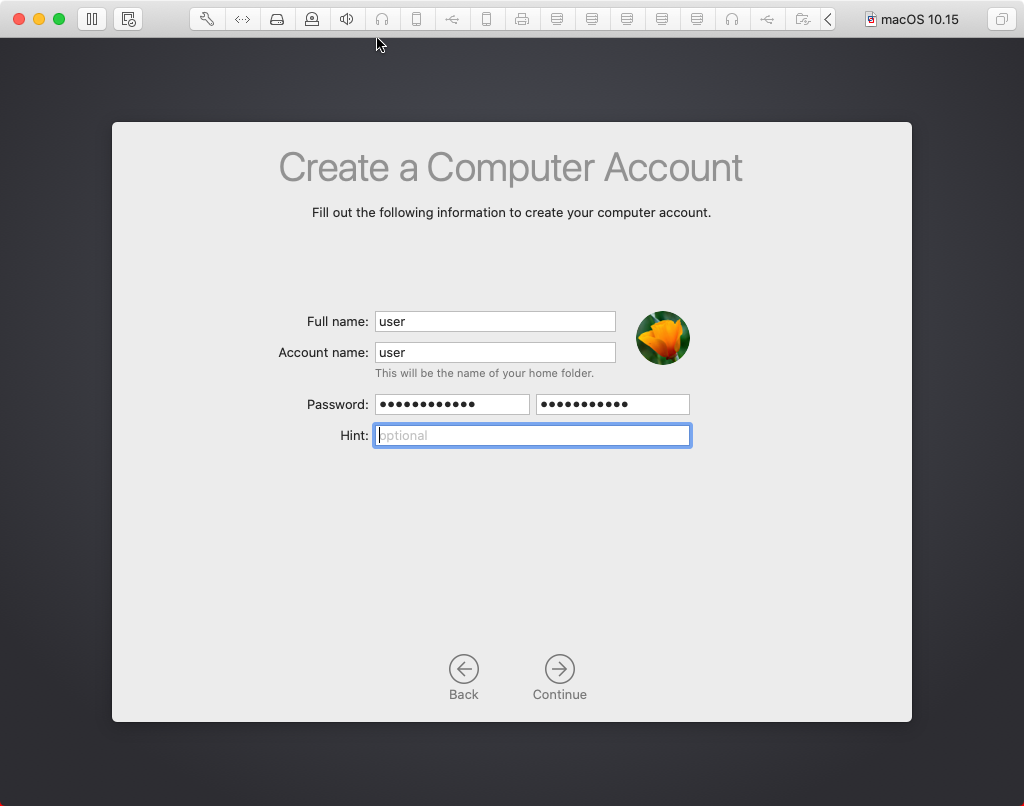The width and height of the screenshot is (1024, 806).
Task: Click the disk drive toolbar icon
Action: tap(277, 18)
